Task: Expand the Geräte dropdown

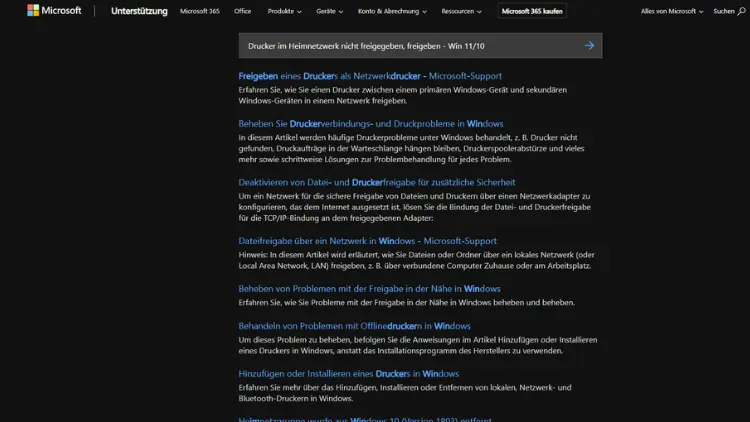Action: tap(330, 11)
